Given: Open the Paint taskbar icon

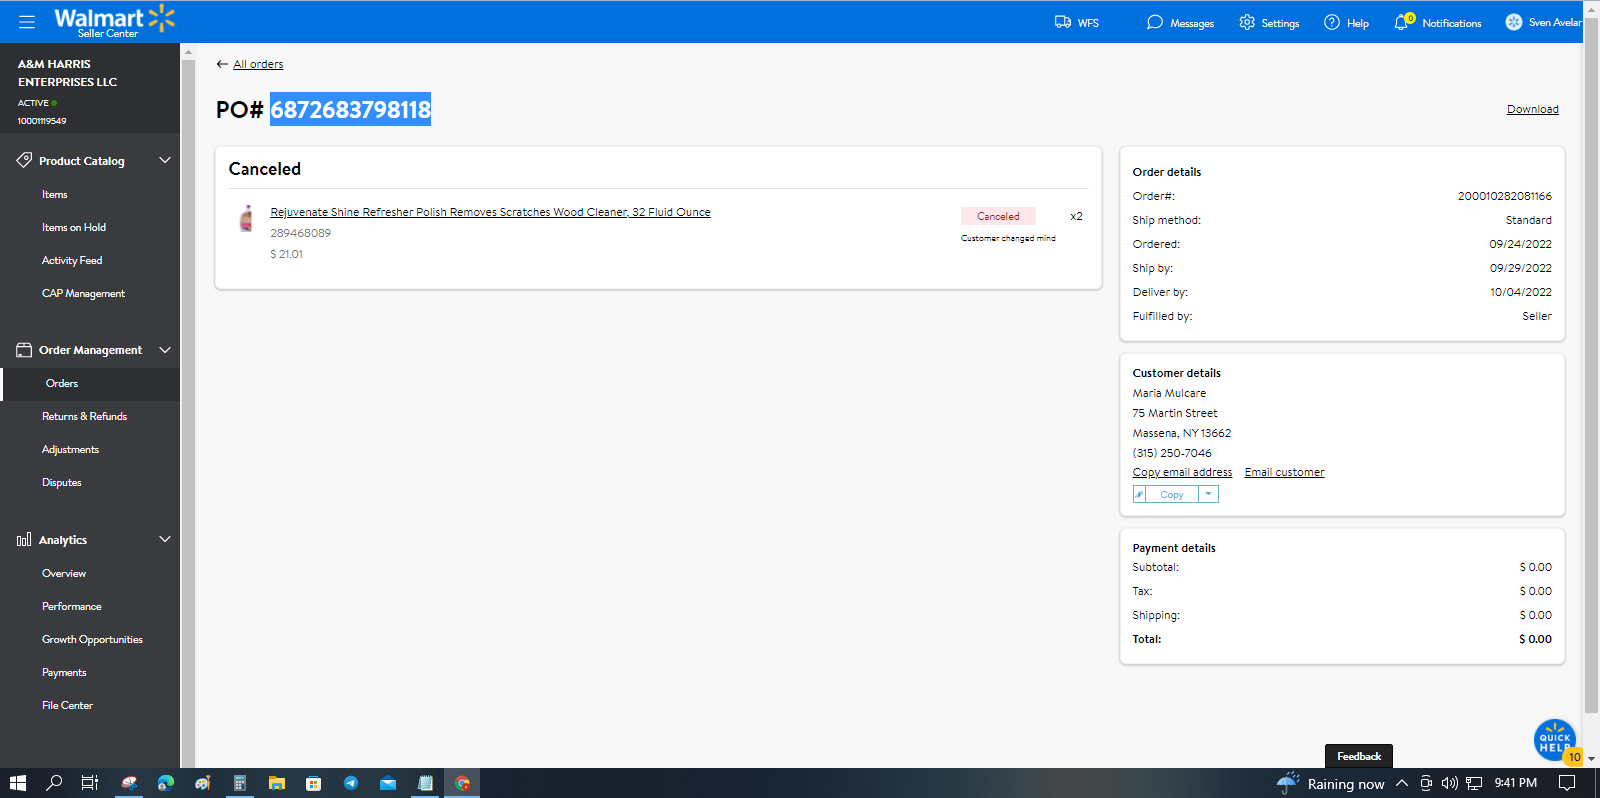Looking at the screenshot, I should click(x=203, y=783).
